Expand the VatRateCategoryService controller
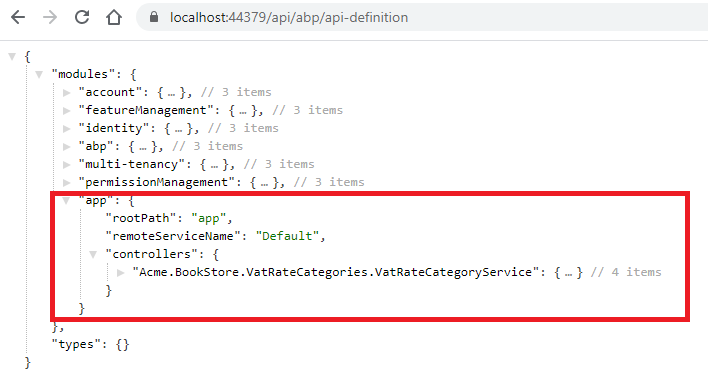 120,272
